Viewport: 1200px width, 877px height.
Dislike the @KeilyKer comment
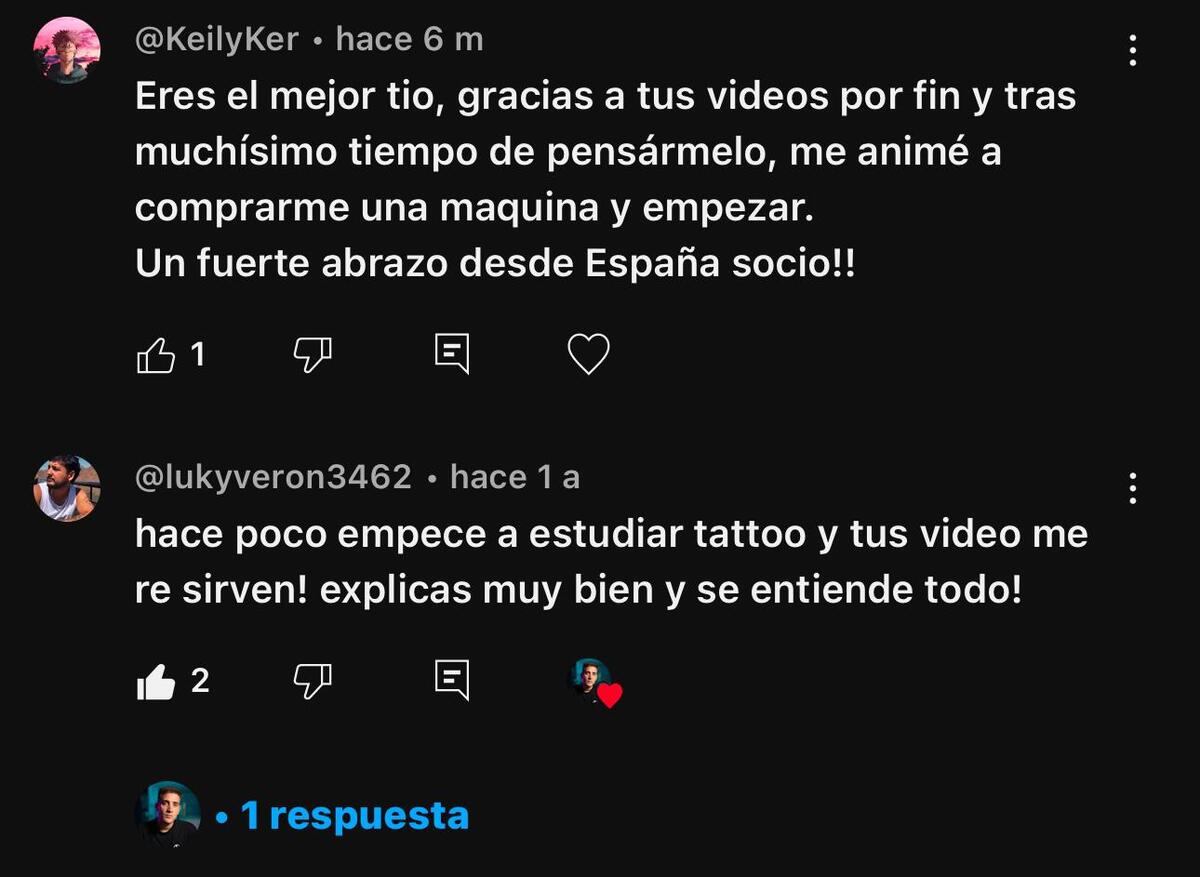coord(313,354)
